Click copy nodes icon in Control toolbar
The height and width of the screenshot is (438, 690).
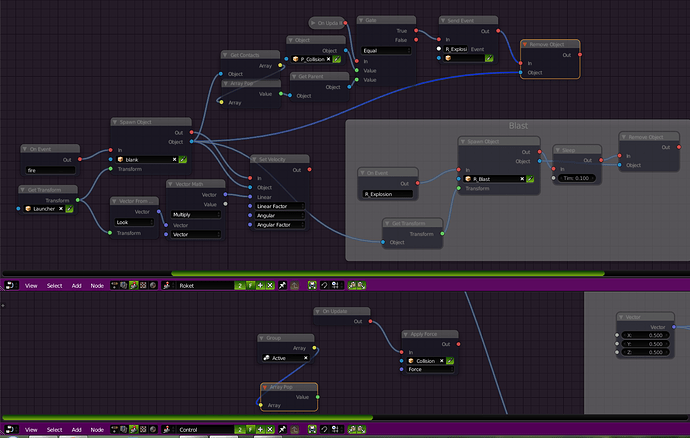[x=352, y=429]
